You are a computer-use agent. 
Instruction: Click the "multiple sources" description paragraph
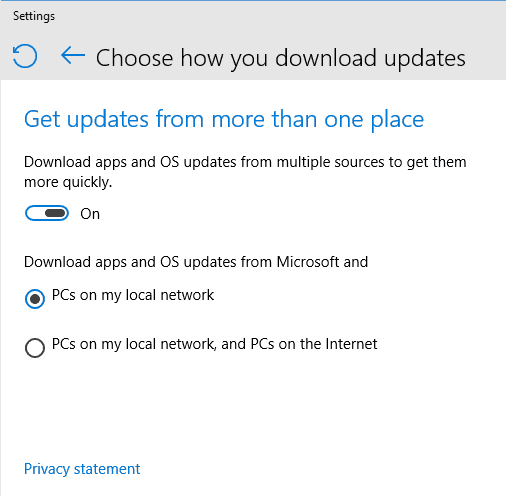click(x=245, y=172)
